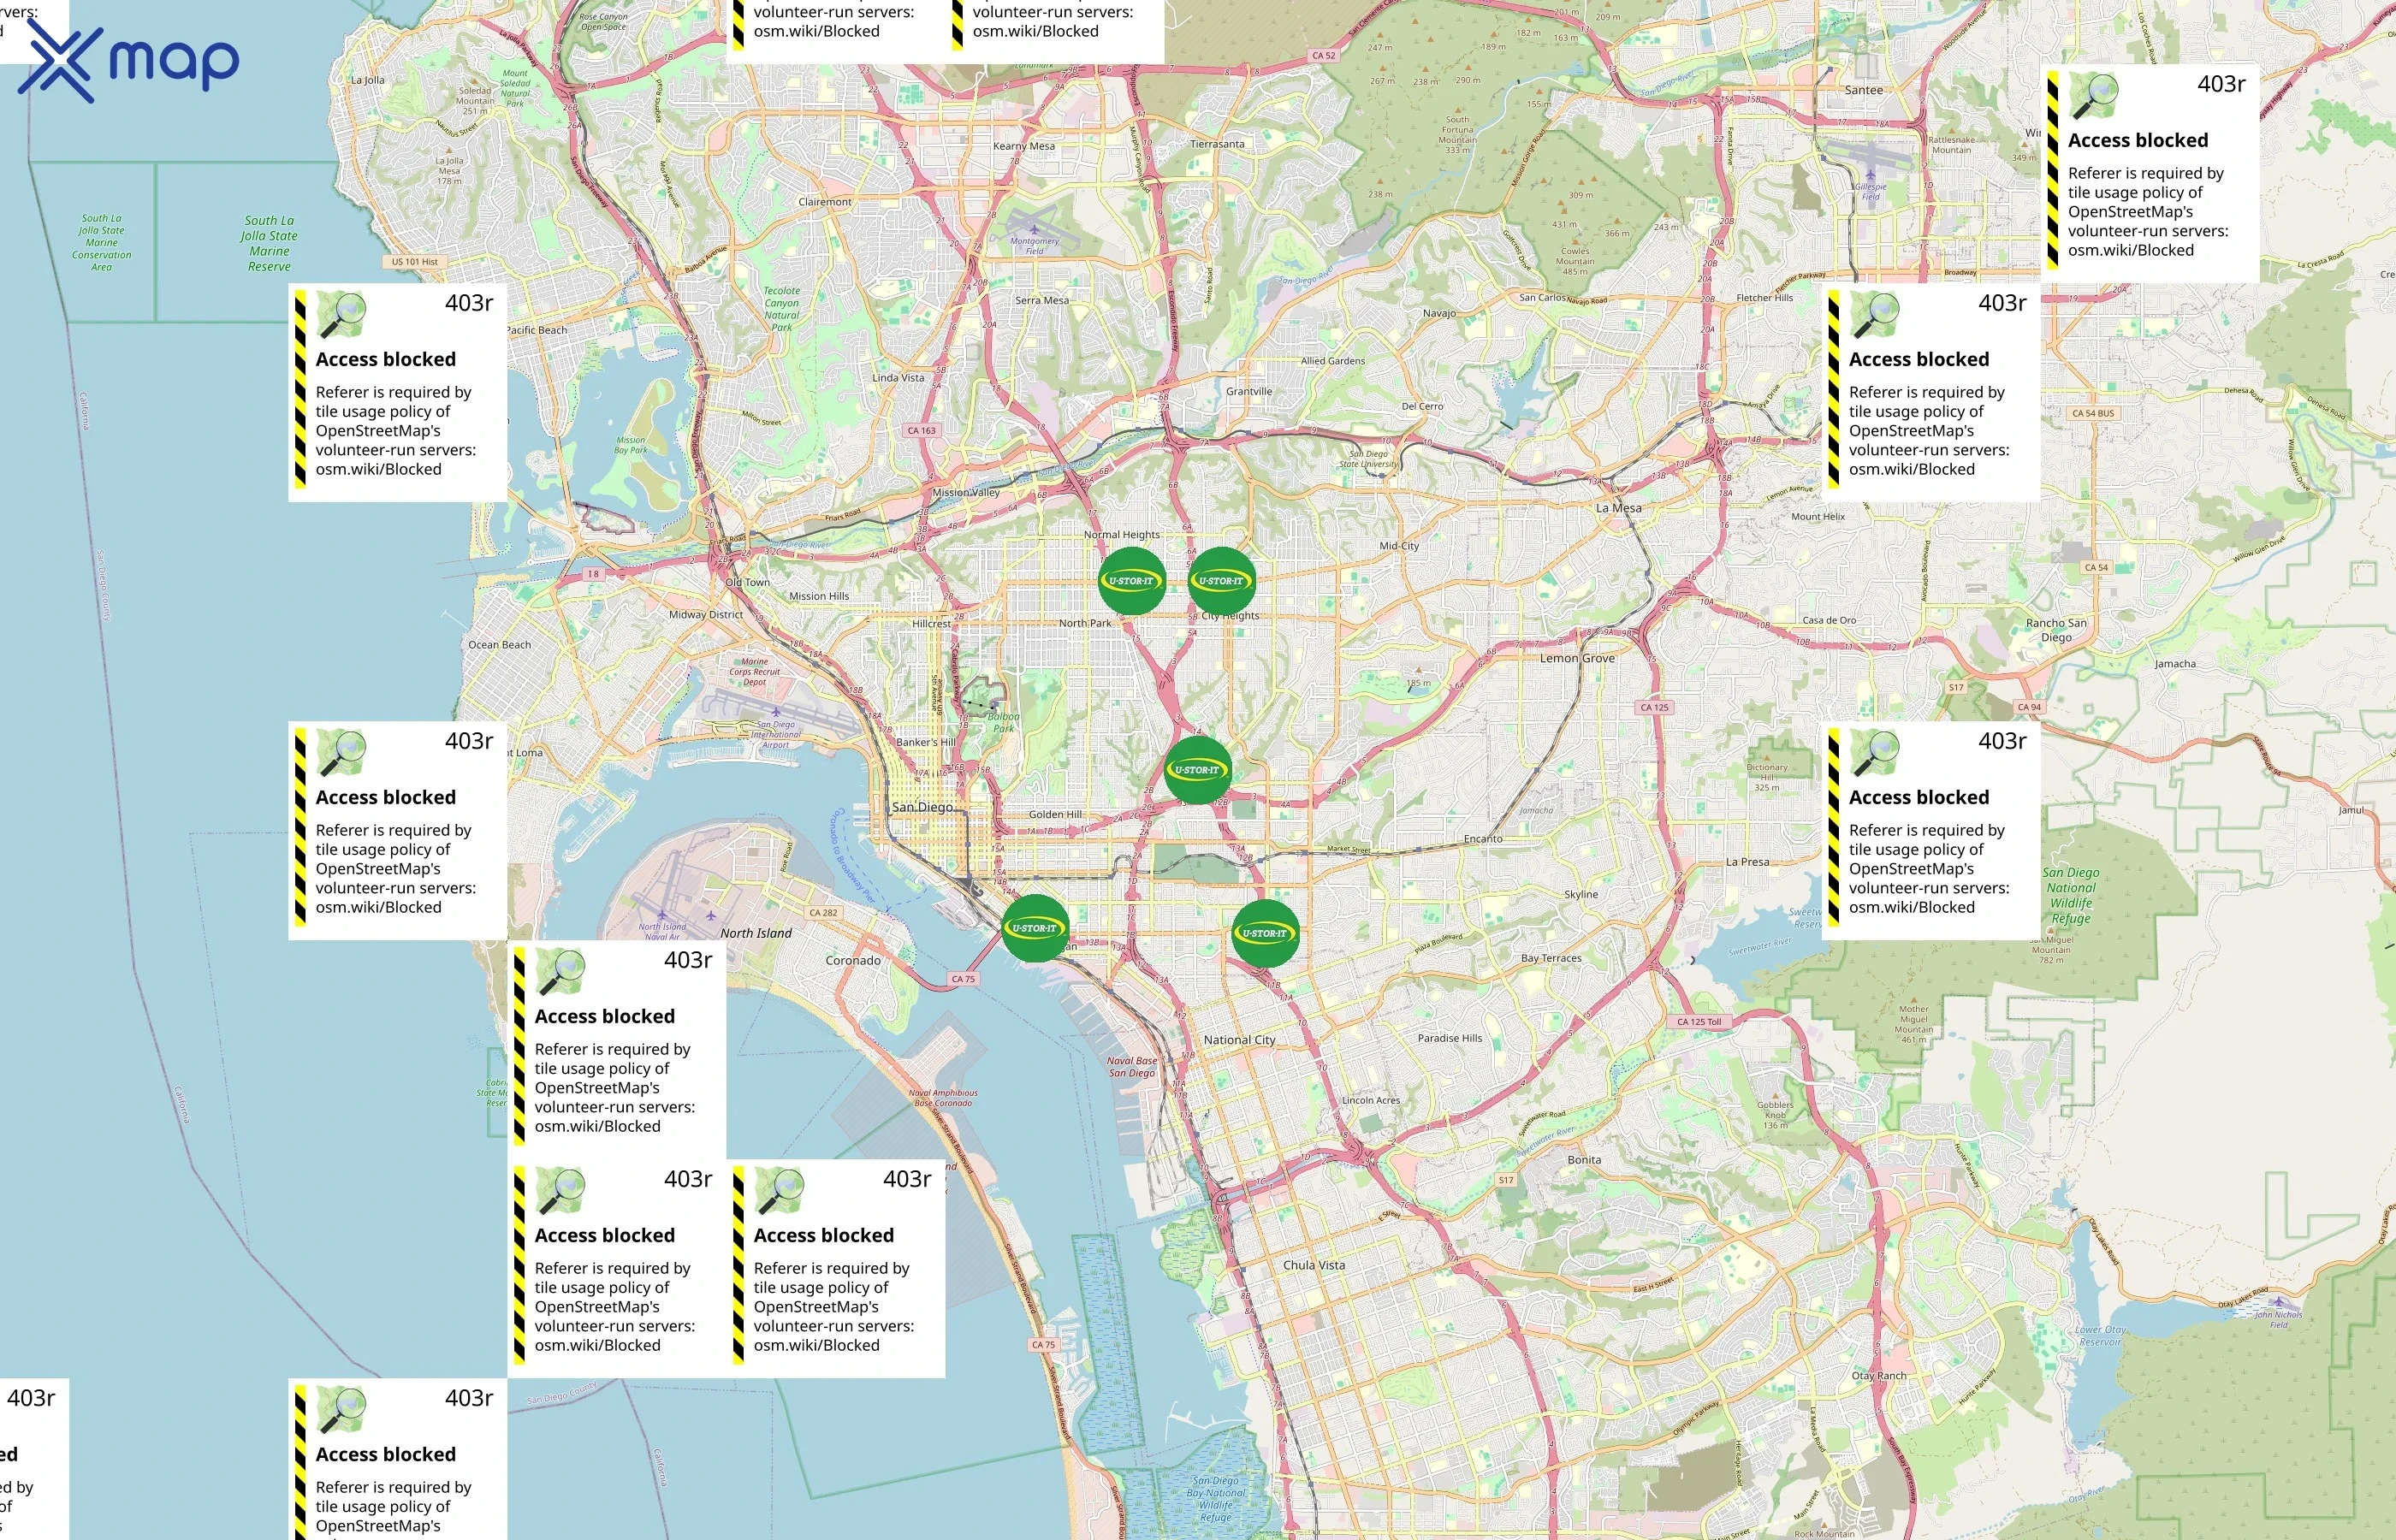Open U-STOR-IT marker northeast of Golden Hill
This screenshot has height=1540, width=2396.
pyautogui.click(x=1197, y=770)
